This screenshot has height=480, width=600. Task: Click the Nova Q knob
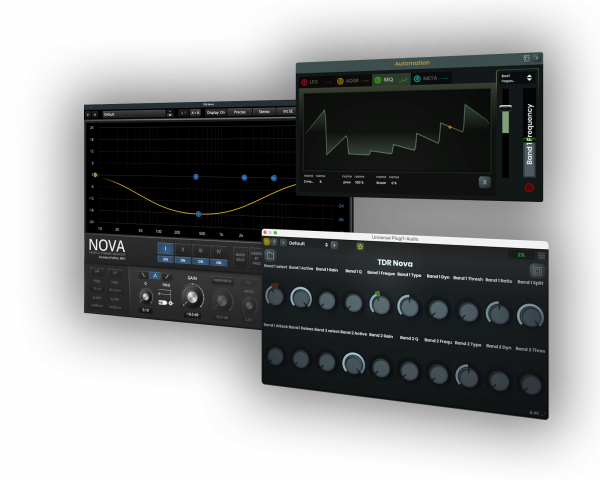(145, 296)
